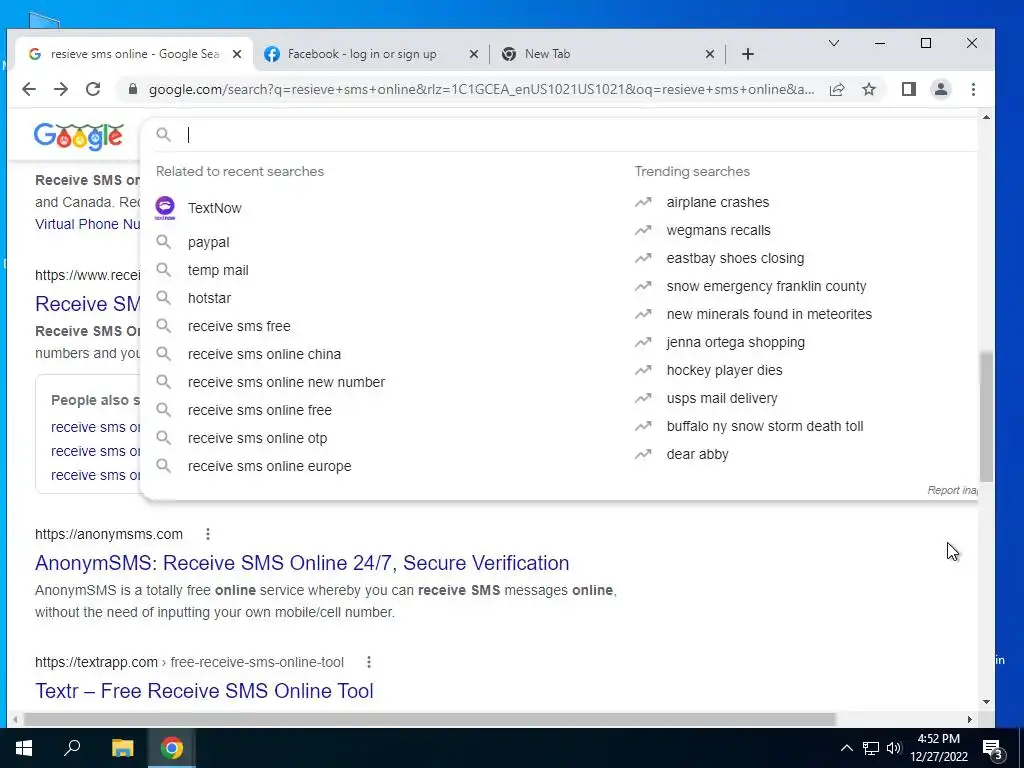Open the Chrome profile avatar
This screenshot has height=768, width=1024.
940,89
